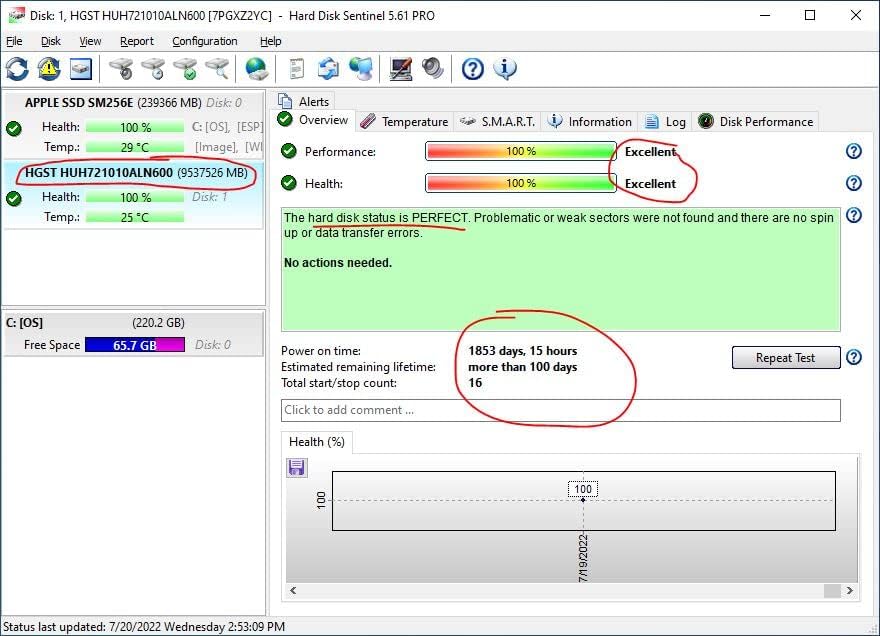Click the disk with green checkmark icon
Viewport: 880px width, 636px height.
pyautogui.click(x=185, y=69)
